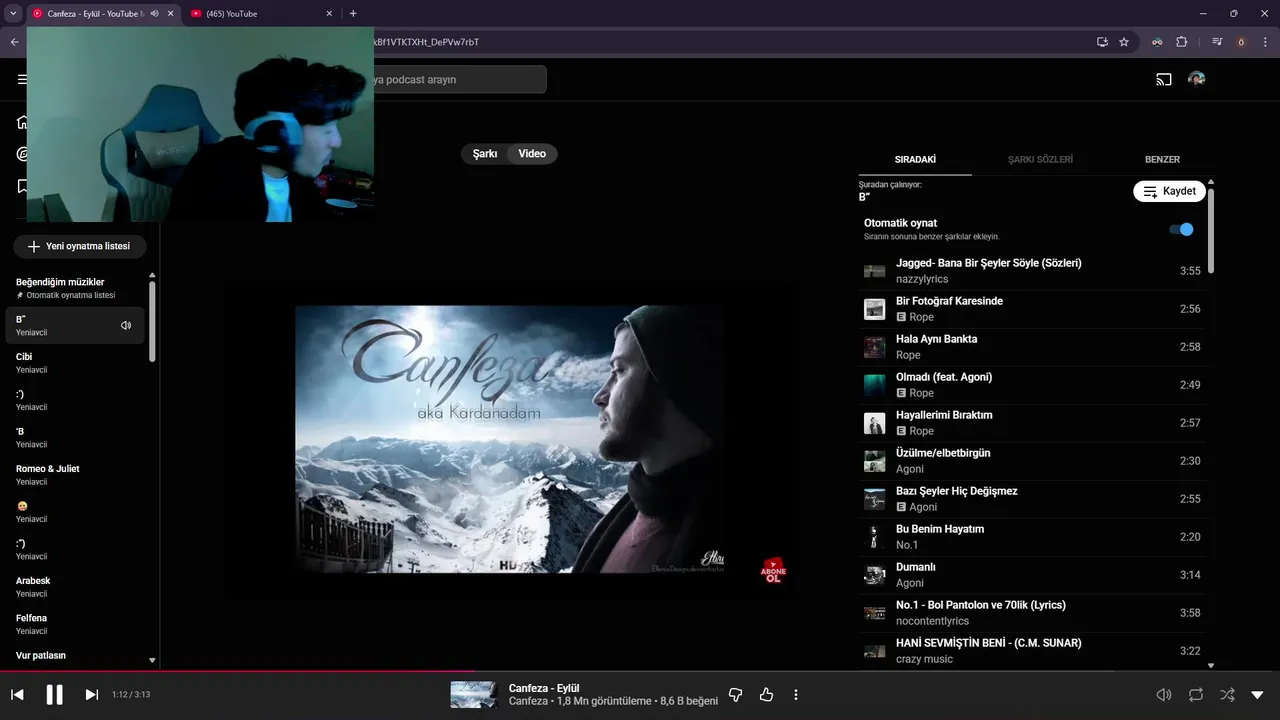1280x720 pixels.
Task: Open Felfena playlist
Action: pos(75,624)
